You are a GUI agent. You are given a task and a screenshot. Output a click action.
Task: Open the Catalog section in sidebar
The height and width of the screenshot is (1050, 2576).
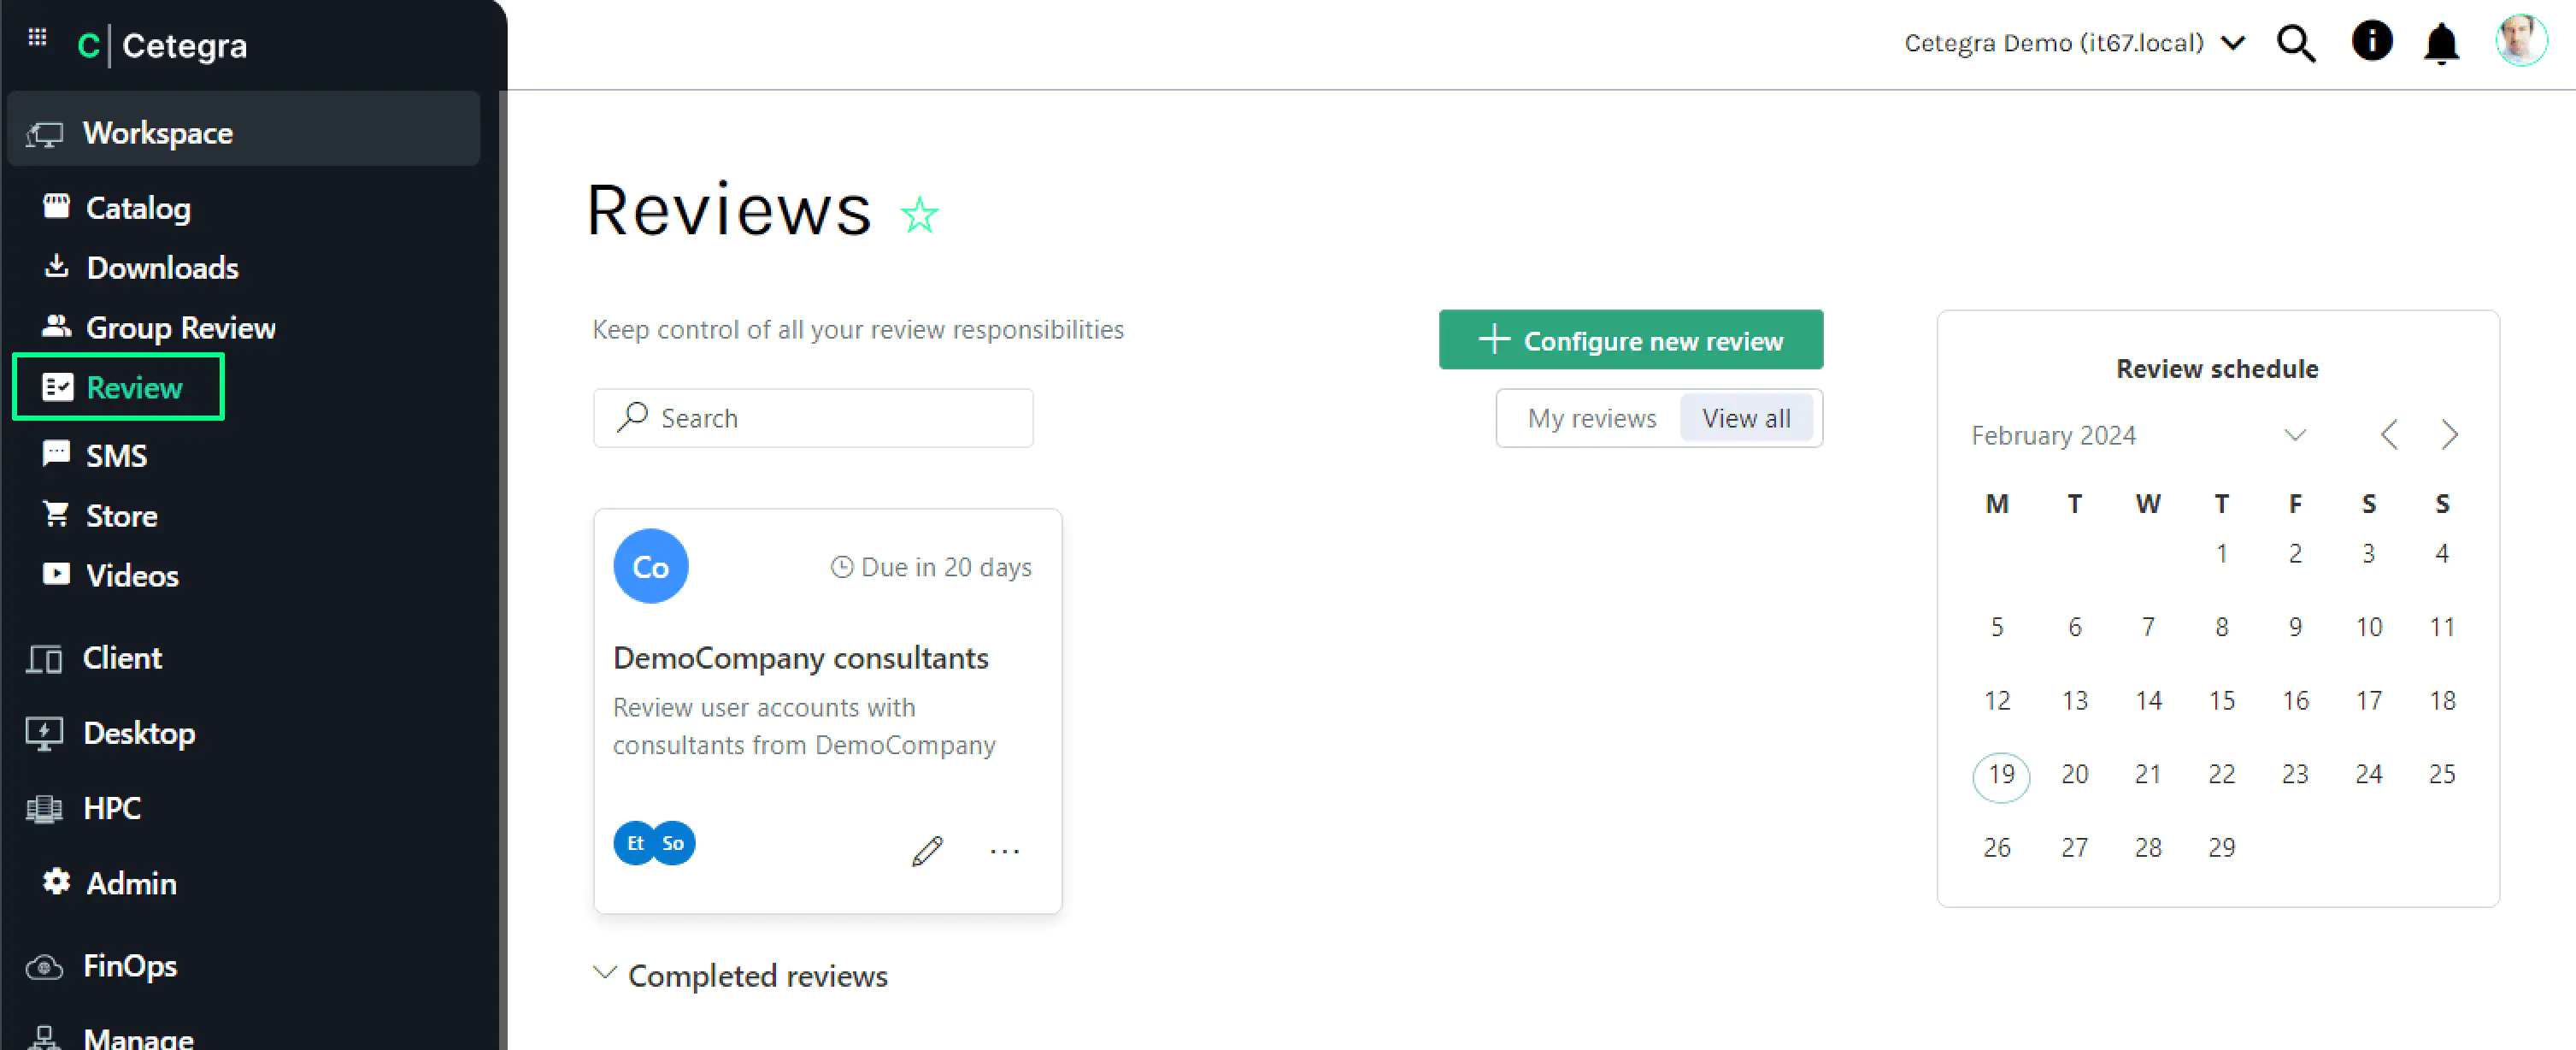coord(139,208)
